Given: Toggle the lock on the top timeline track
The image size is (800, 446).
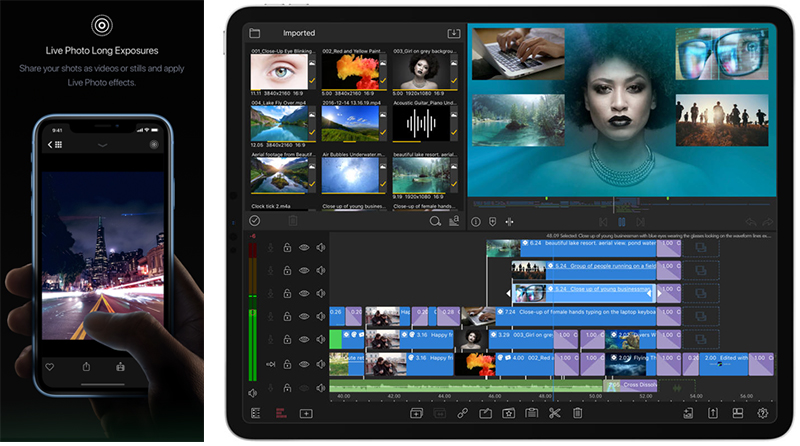Looking at the screenshot, I should 287,247.
